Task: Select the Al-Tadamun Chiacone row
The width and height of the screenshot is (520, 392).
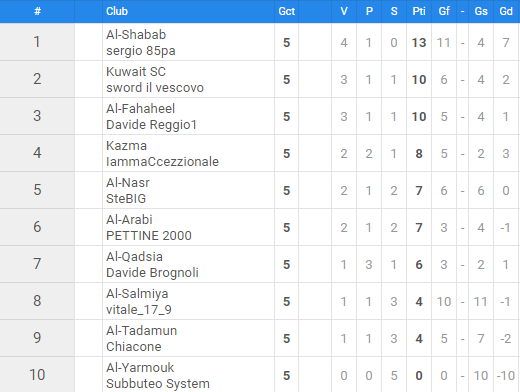Action: 260,338
